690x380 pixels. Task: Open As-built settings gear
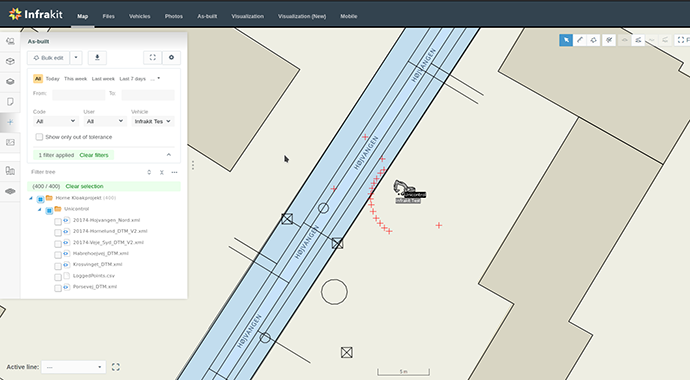pos(171,58)
